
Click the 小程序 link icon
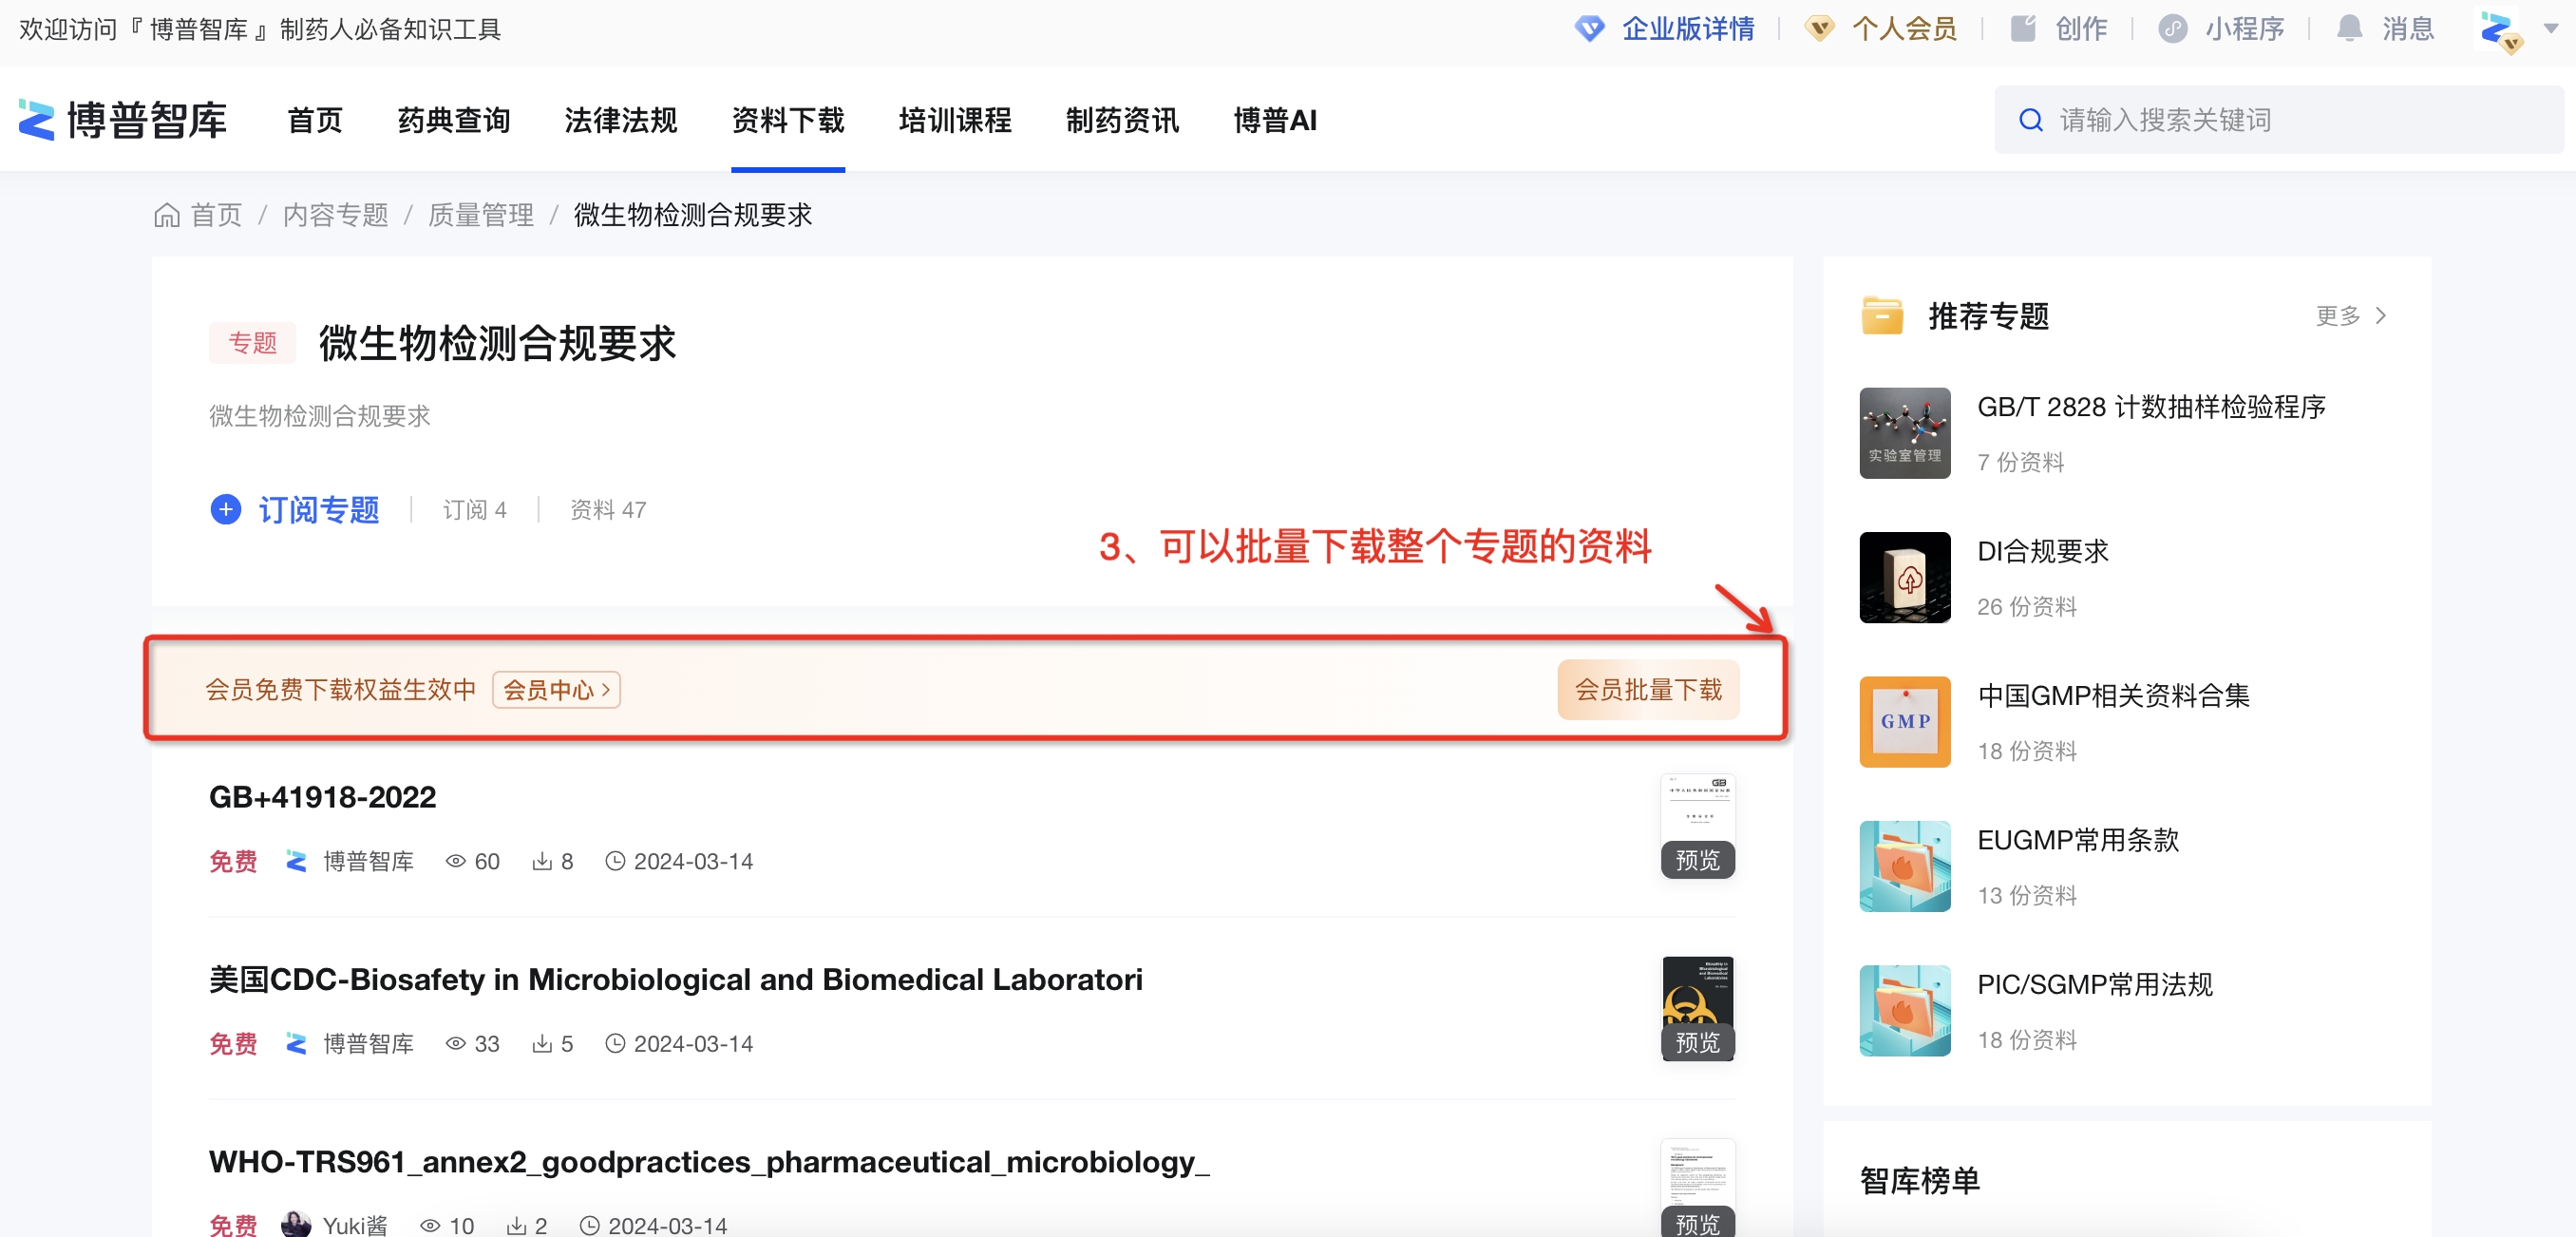click(x=2173, y=28)
